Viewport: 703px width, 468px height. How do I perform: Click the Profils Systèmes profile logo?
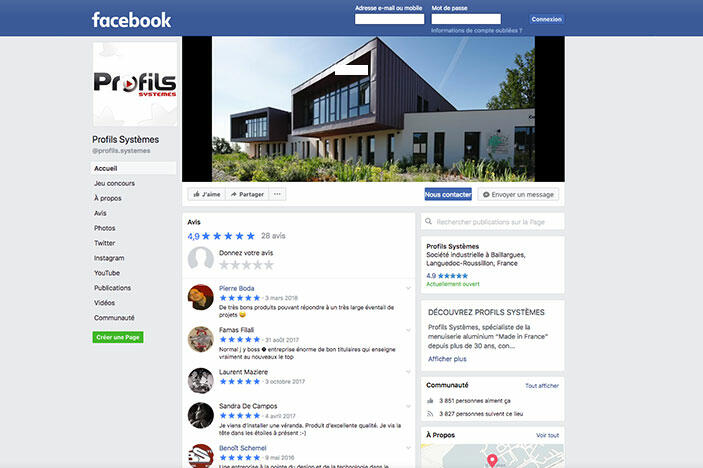tap(135, 84)
